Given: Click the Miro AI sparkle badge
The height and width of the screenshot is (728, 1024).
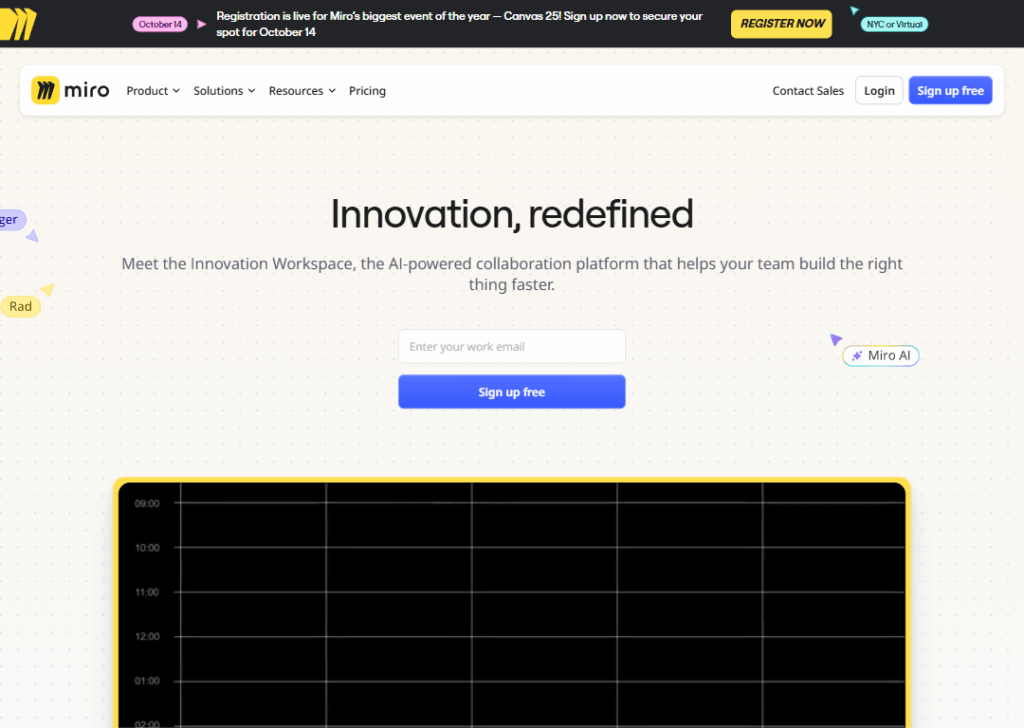Looking at the screenshot, I should click(880, 356).
